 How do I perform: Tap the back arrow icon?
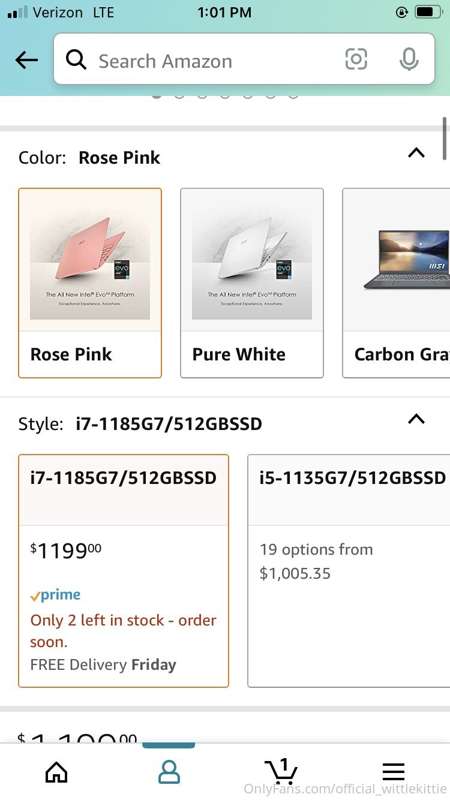click(27, 60)
